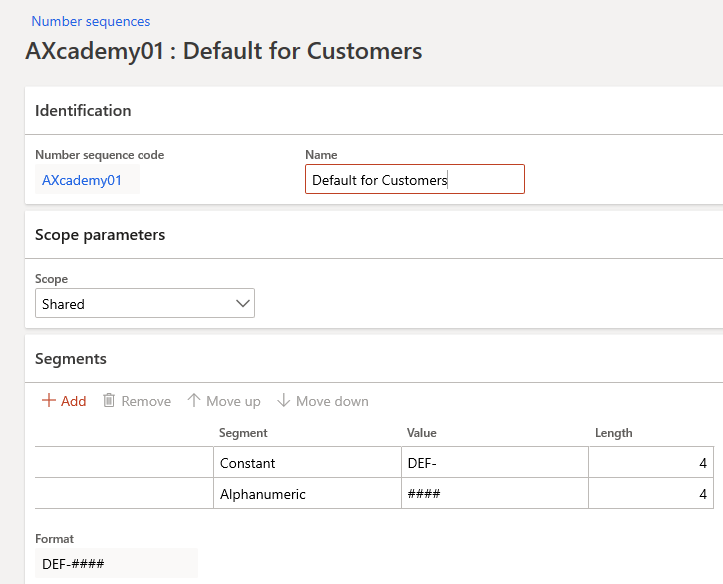Click the up arrow icon for Move up
Image resolution: width=723 pixels, height=584 pixels.
[194, 400]
